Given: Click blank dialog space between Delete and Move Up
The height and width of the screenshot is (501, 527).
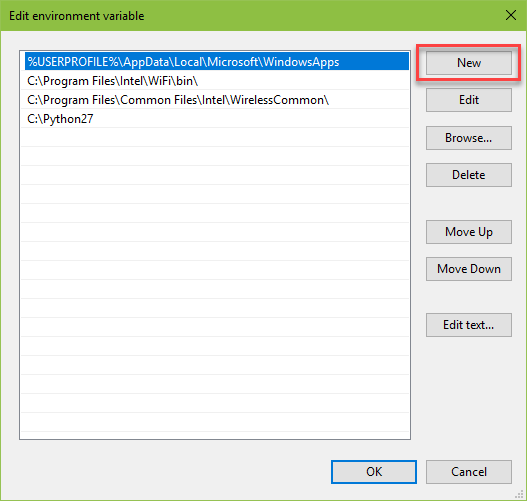Looking at the screenshot, I should pyautogui.click(x=469, y=203).
